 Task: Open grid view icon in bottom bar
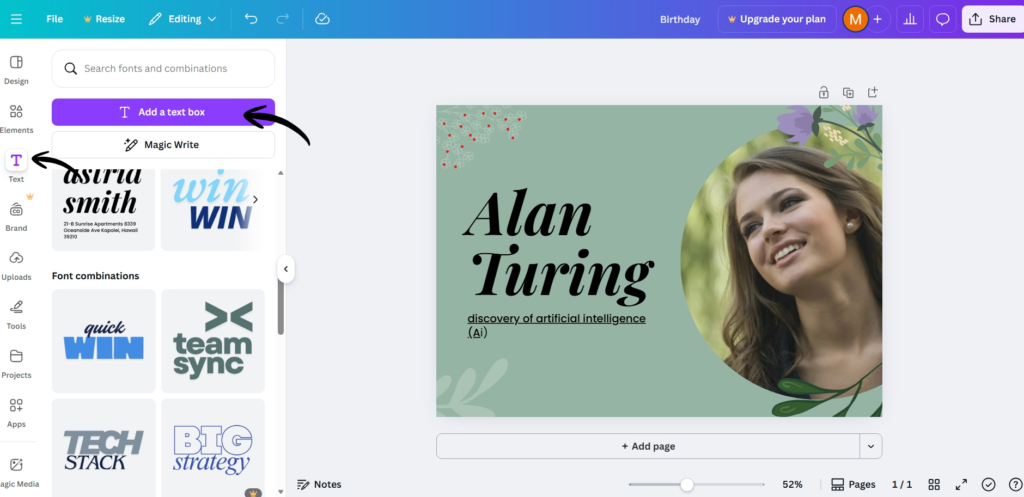pyautogui.click(x=934, y=484)
